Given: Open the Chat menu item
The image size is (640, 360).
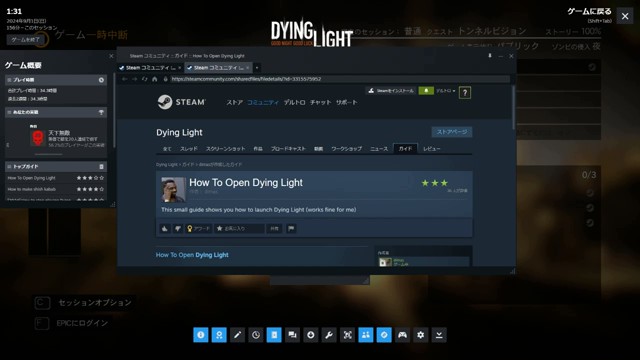Looking at the screenshot, I should tap(320, 102).
